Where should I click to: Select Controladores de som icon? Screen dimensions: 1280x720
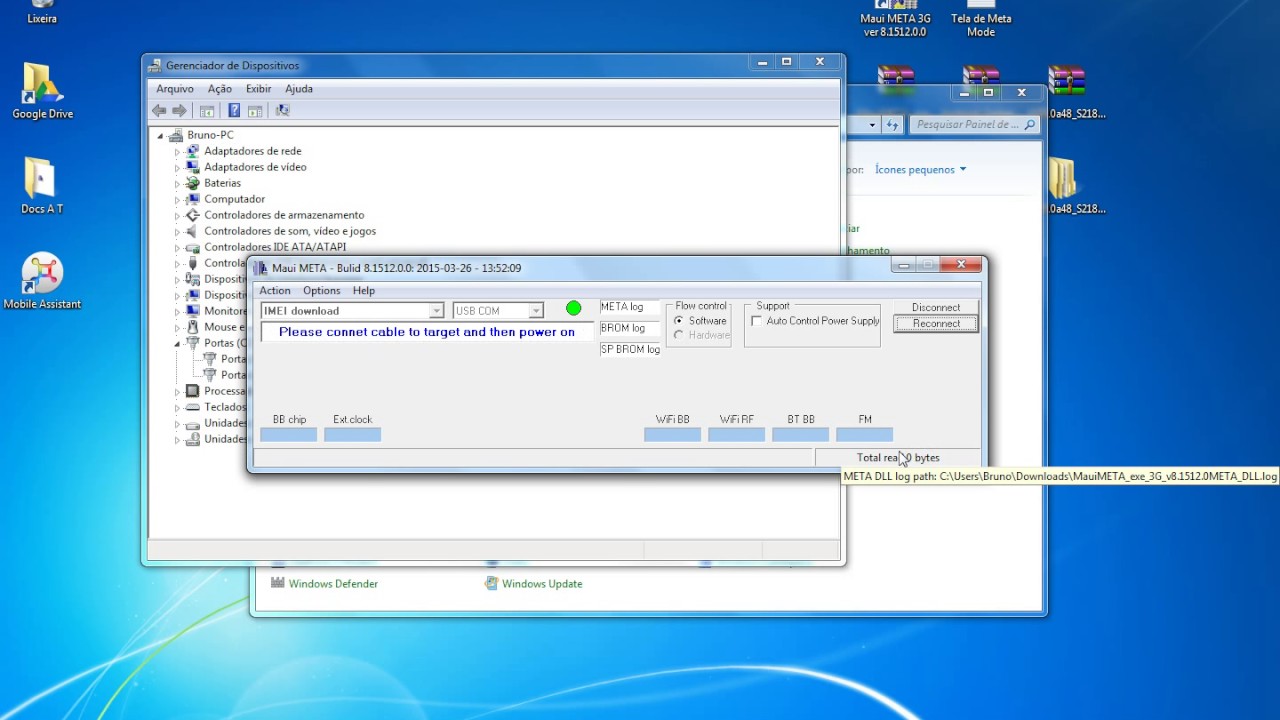pyautogui.click(x=193, y=231)
